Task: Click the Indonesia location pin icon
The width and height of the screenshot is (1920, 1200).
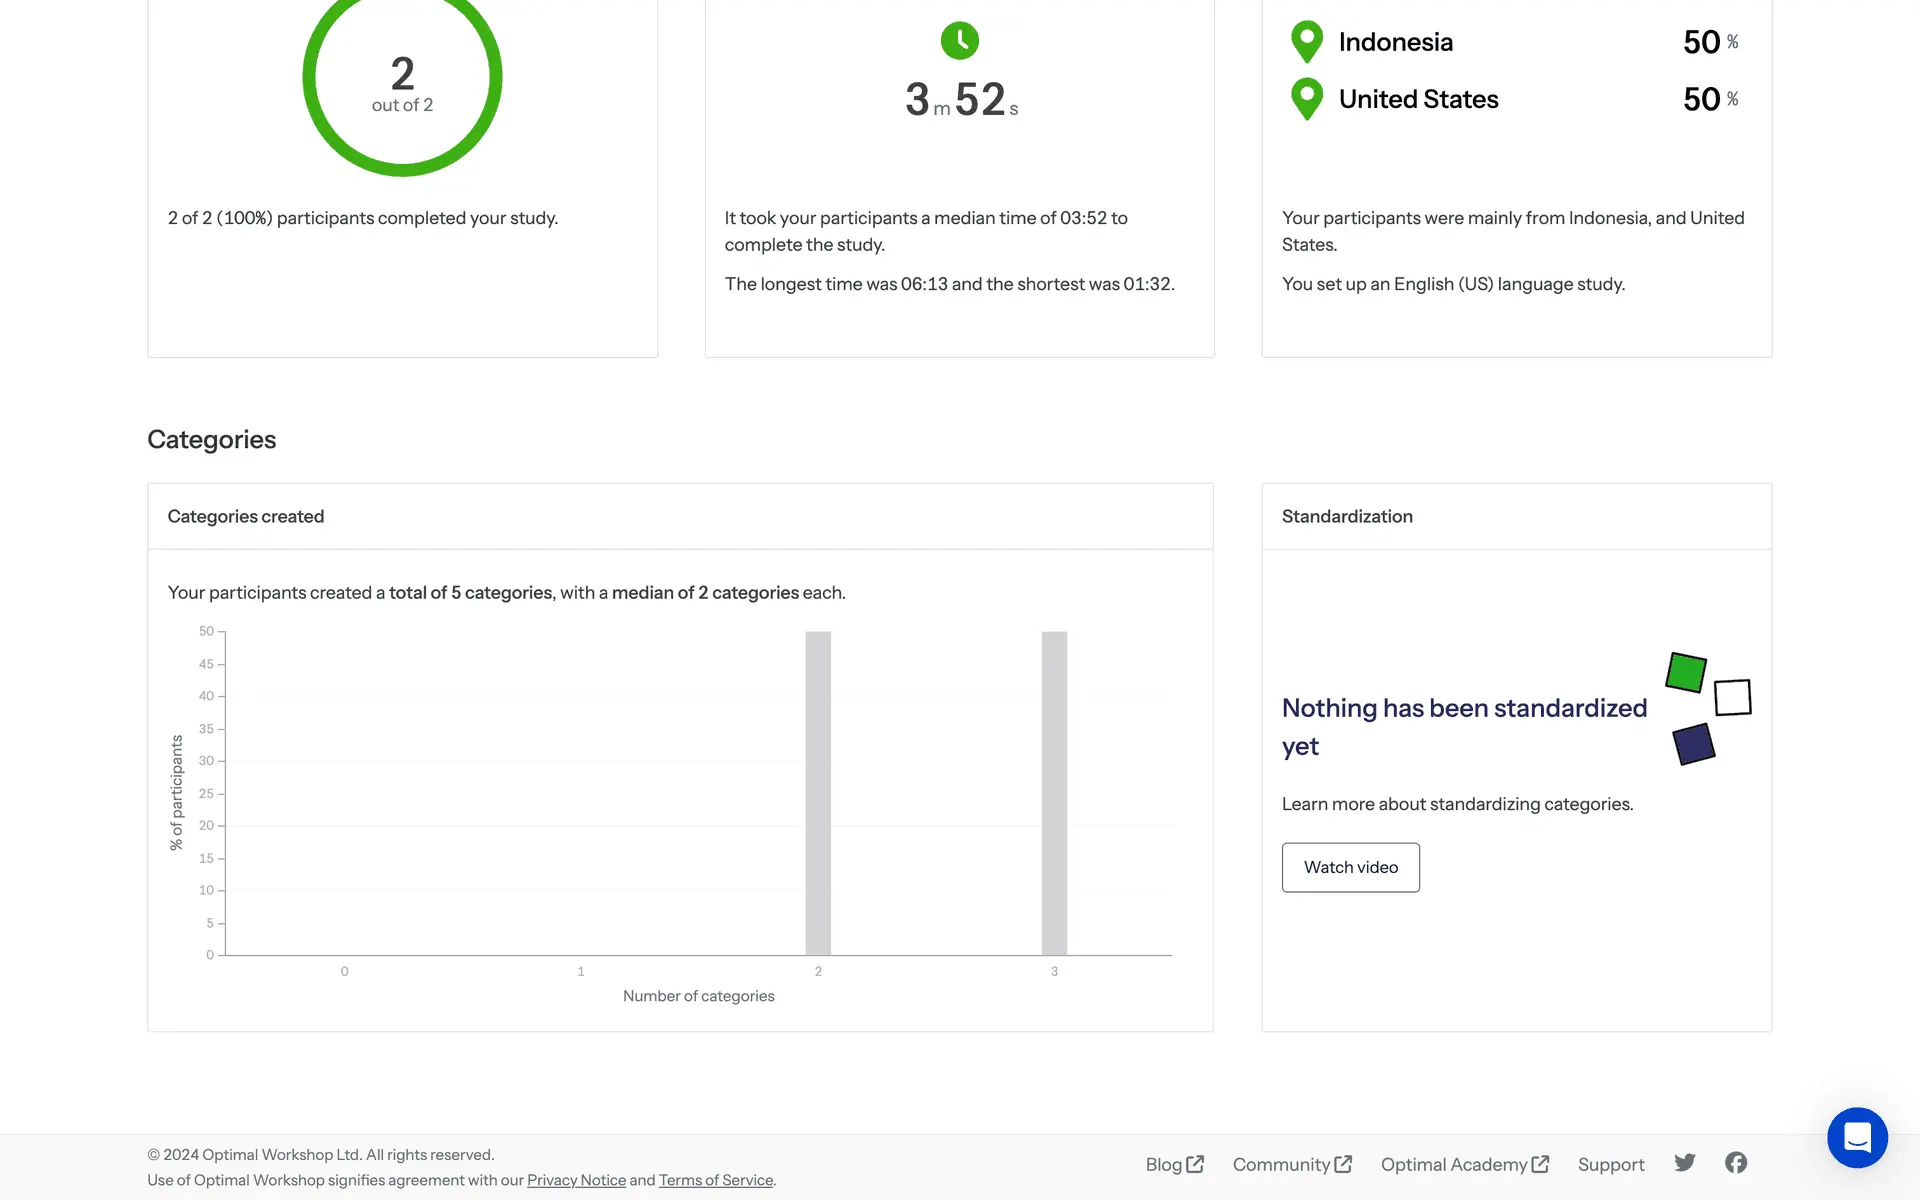Action: (1306, 41)
